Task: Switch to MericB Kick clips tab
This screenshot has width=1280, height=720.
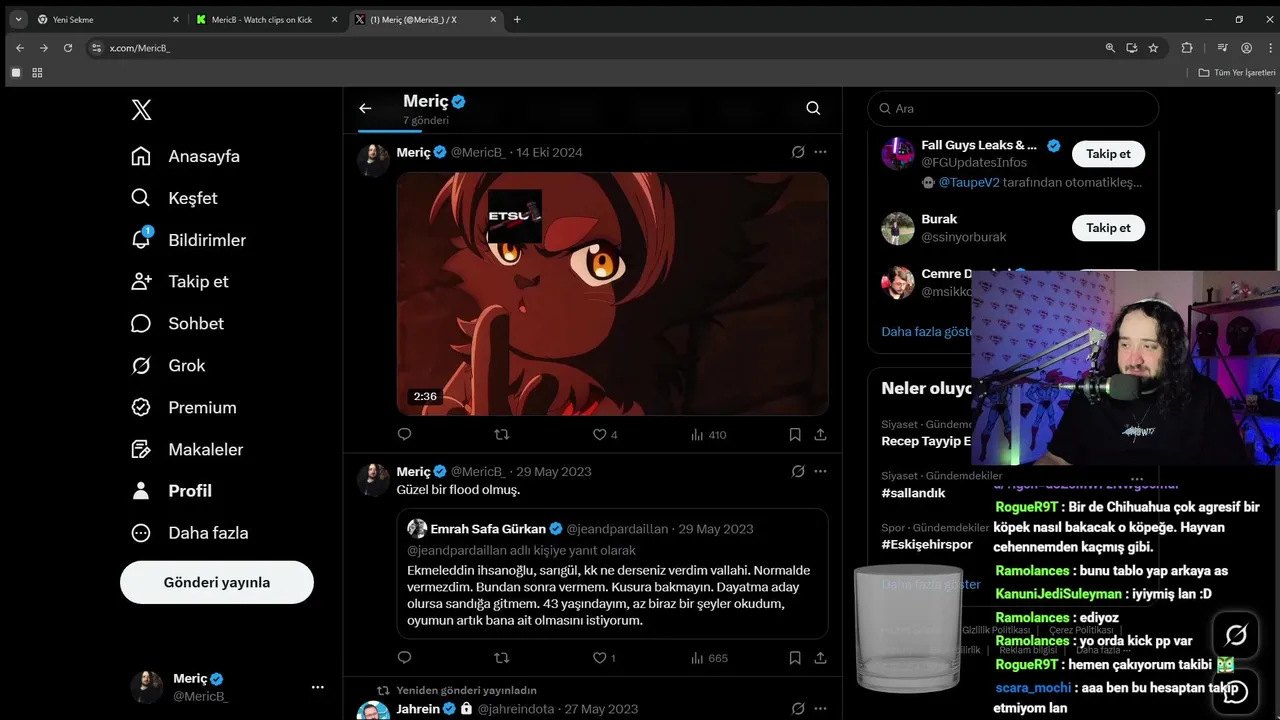Action: [x=268, y=19]
